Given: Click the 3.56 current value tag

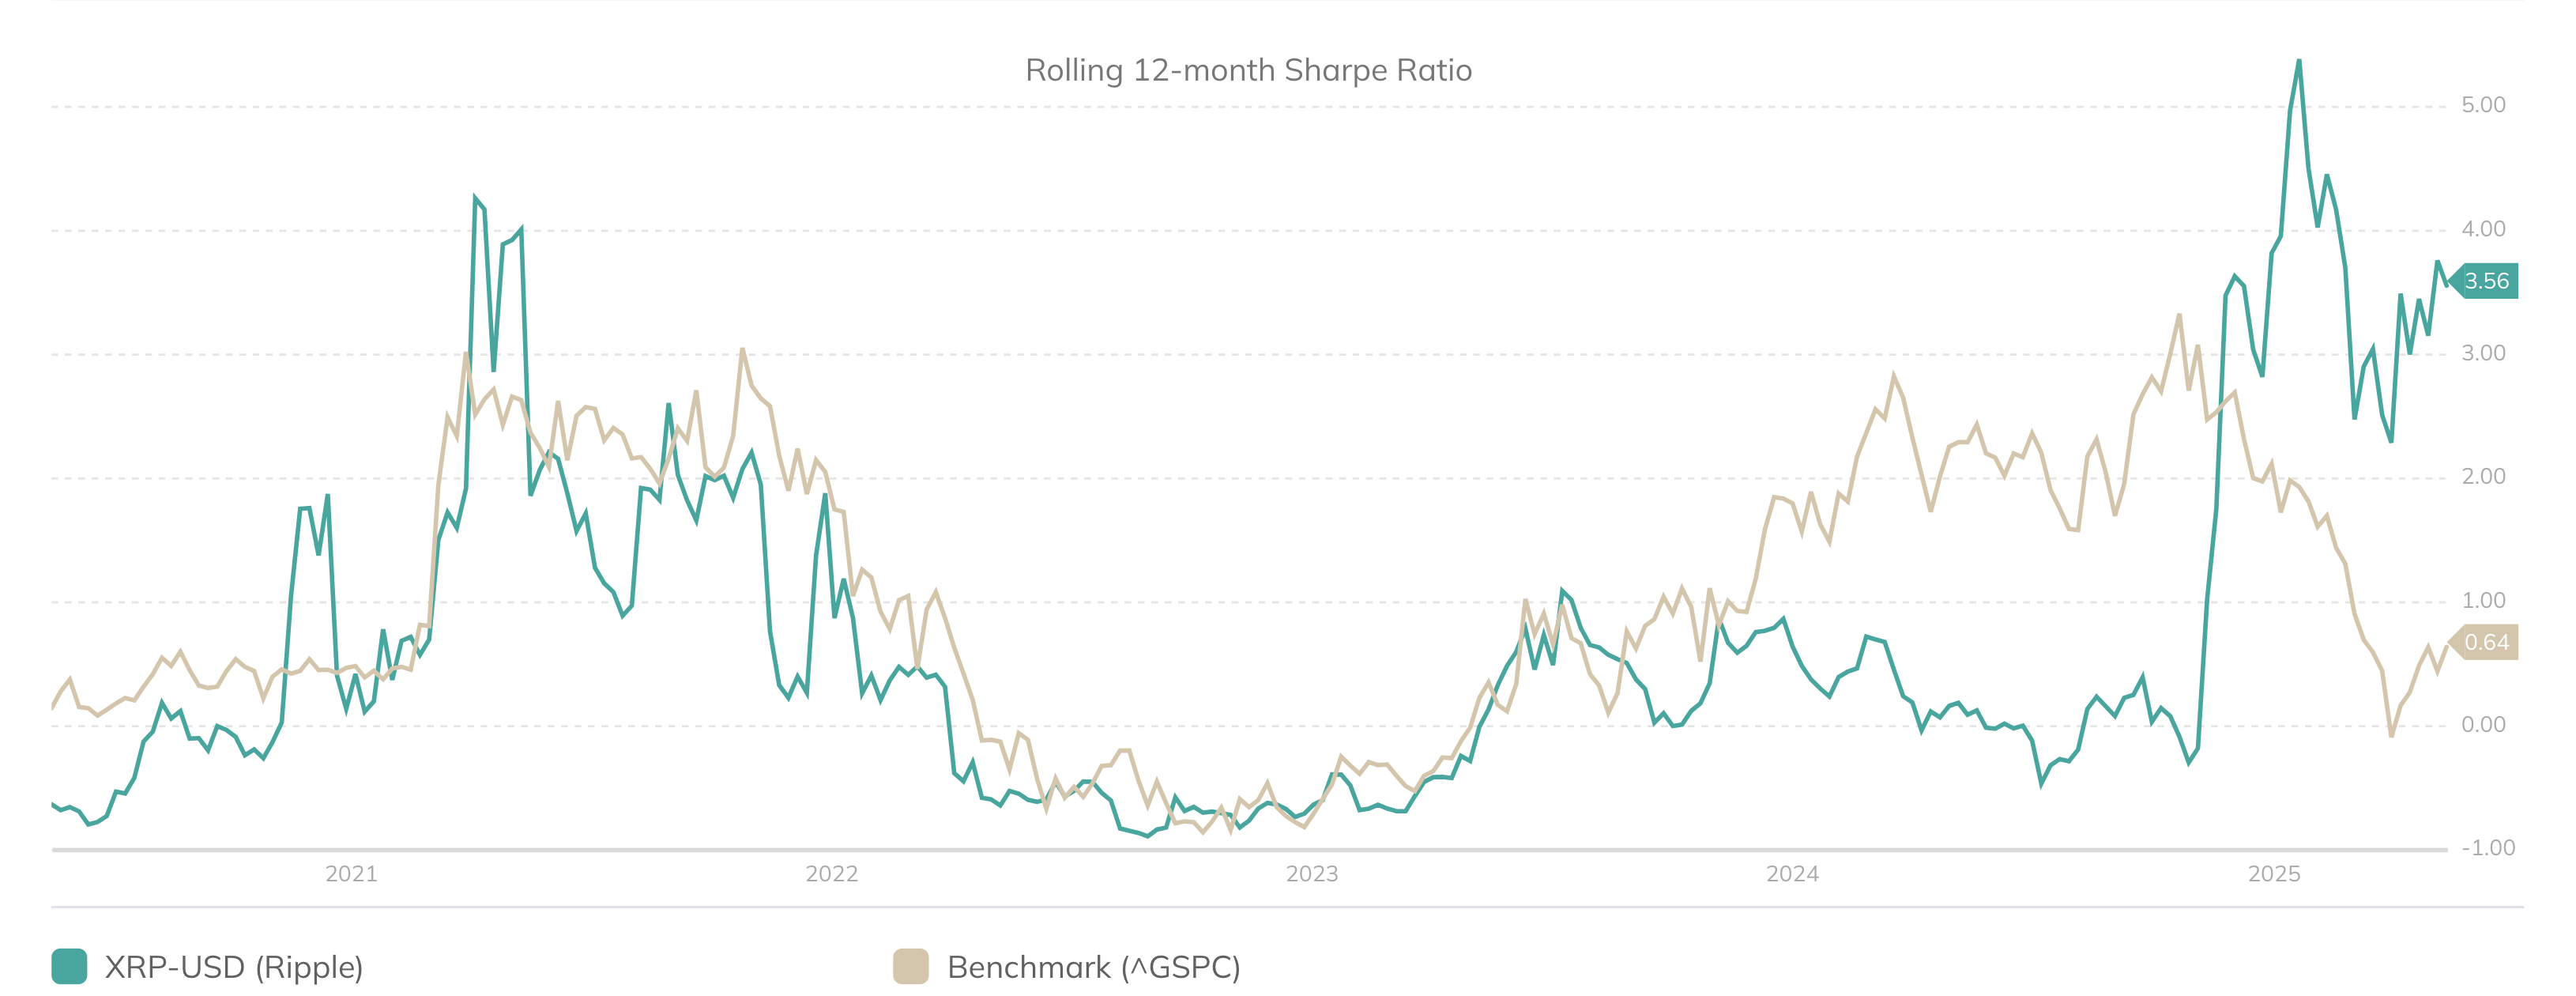Looking at the screenshot, I should (2486, 281).
